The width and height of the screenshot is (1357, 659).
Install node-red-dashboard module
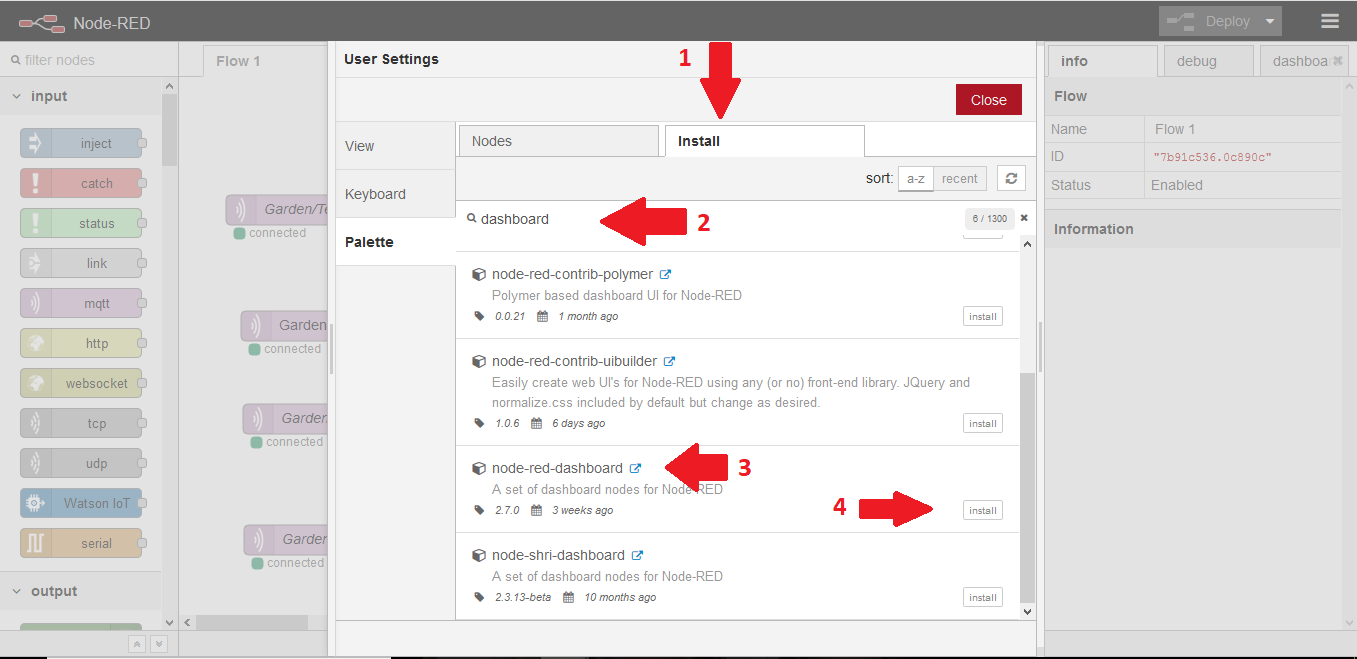[982, 510]
